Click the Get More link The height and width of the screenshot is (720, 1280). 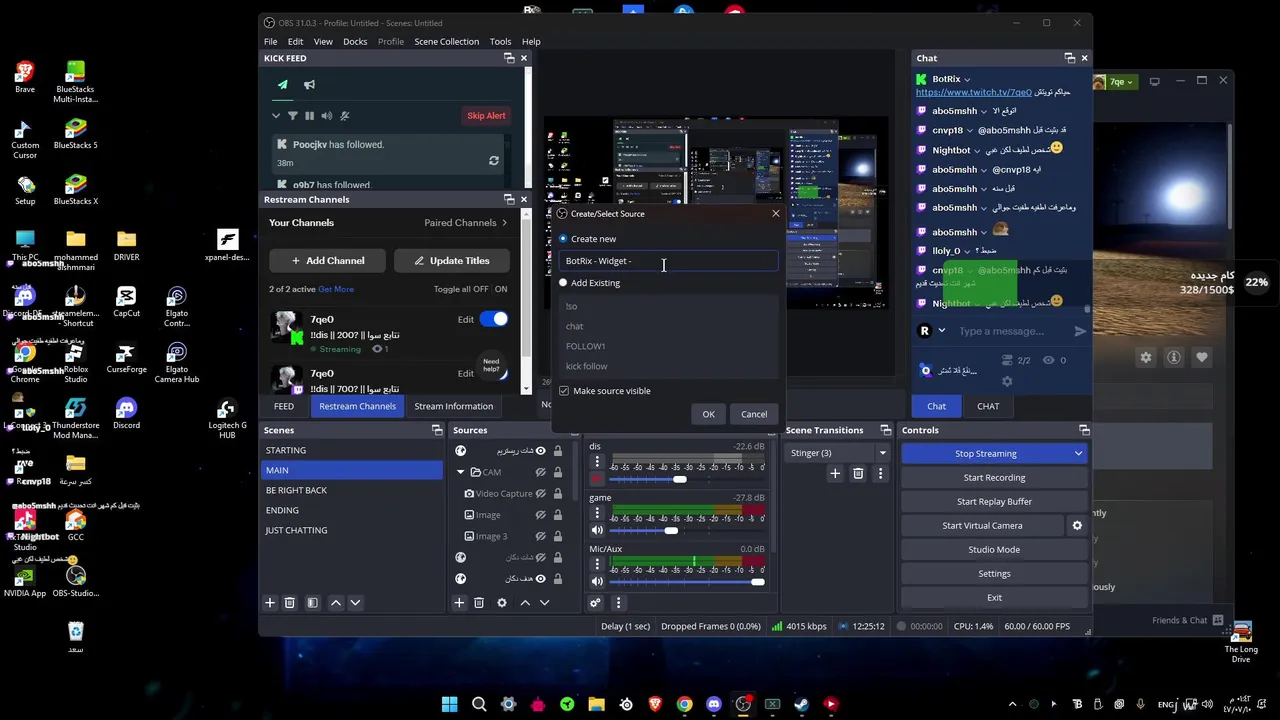point(336,289)
